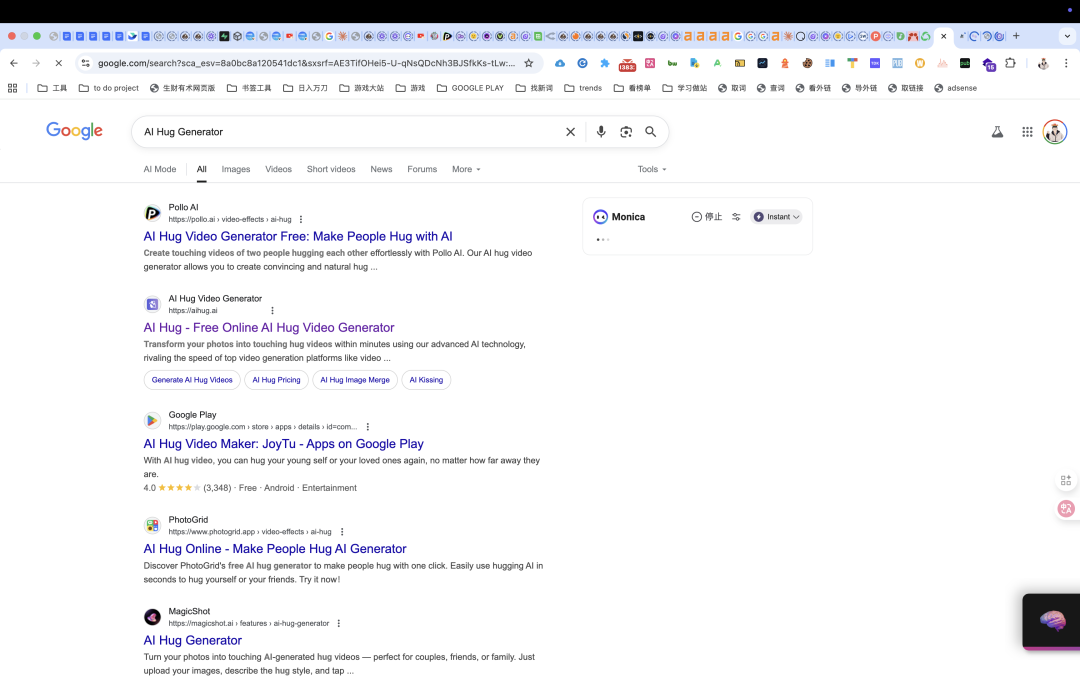Screen dimensions: 1080x698
Task: Clear the search box text
Action: click(x=570, y=132)
